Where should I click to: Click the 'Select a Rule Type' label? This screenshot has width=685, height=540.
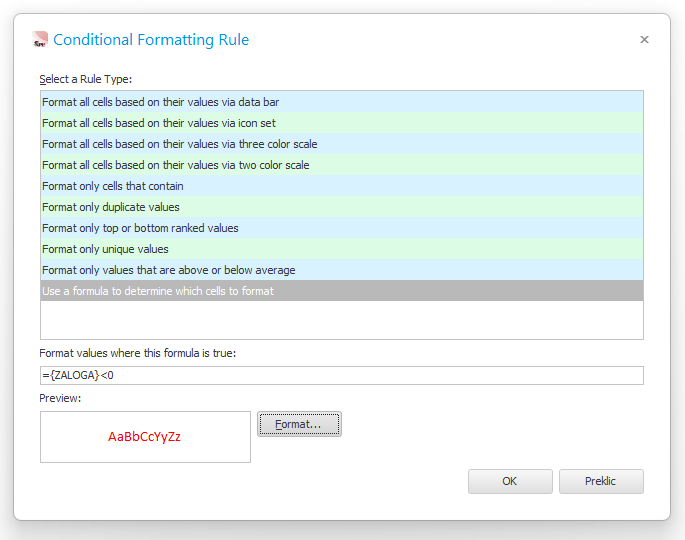[86, 79]
